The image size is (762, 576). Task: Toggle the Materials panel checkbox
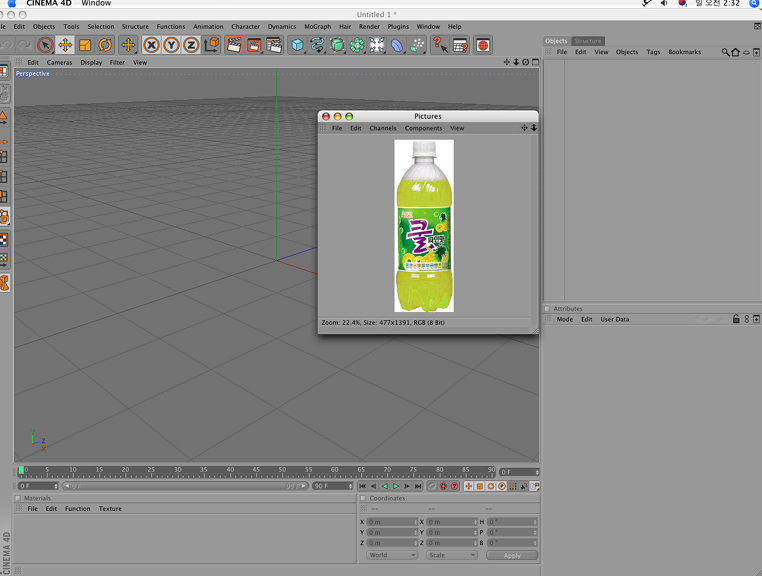(18, 498)
